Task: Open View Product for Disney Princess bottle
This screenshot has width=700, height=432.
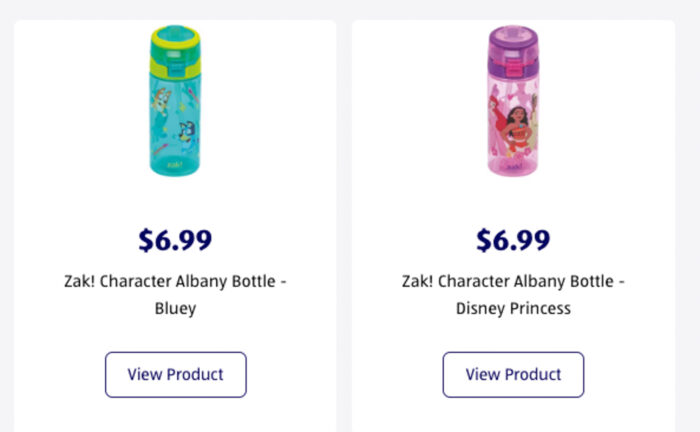Action: (513, 375)
